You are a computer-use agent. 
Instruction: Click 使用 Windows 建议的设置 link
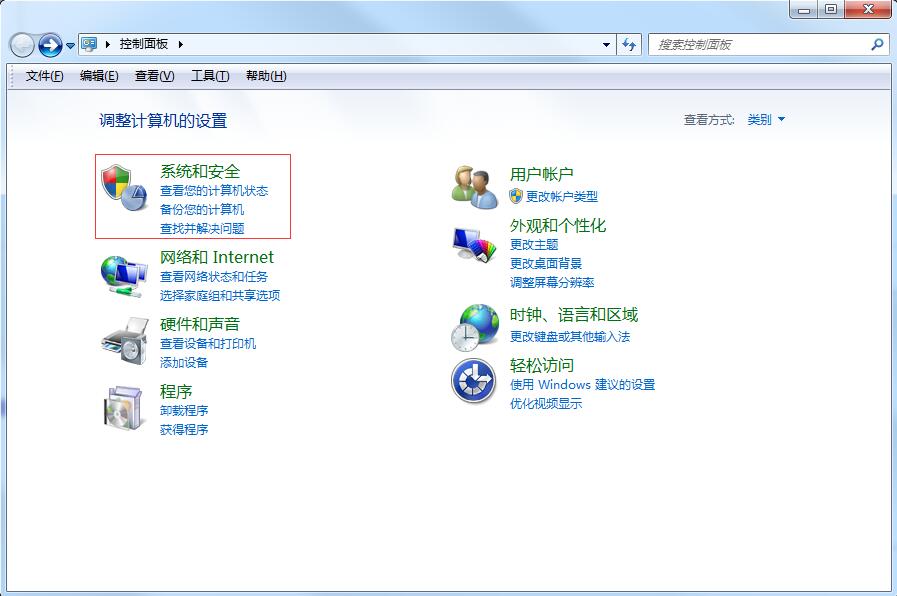click(x=582, y=384)
